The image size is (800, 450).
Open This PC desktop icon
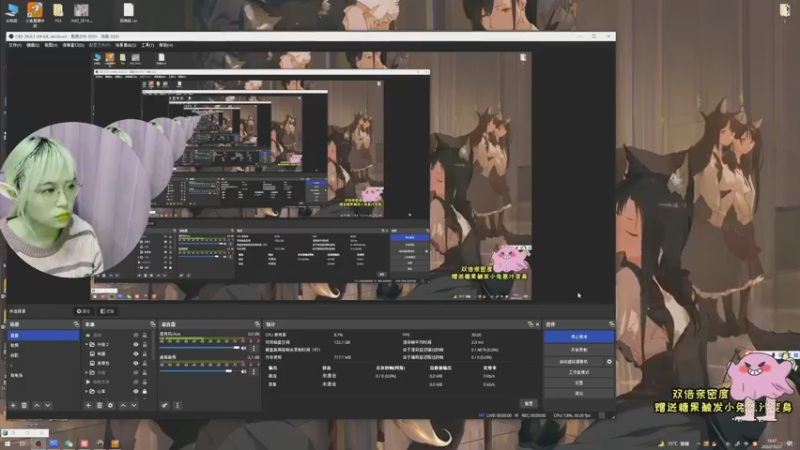(12, 12)
